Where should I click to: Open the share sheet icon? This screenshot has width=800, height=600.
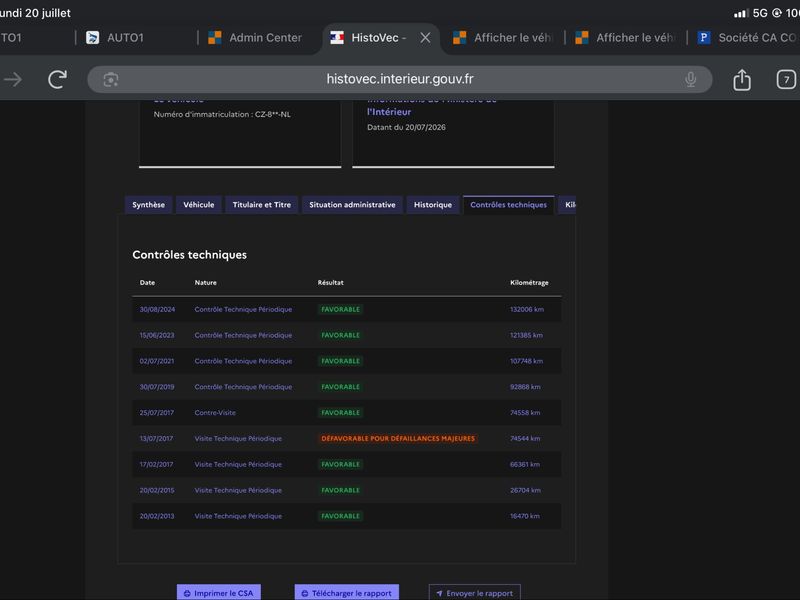742,79
